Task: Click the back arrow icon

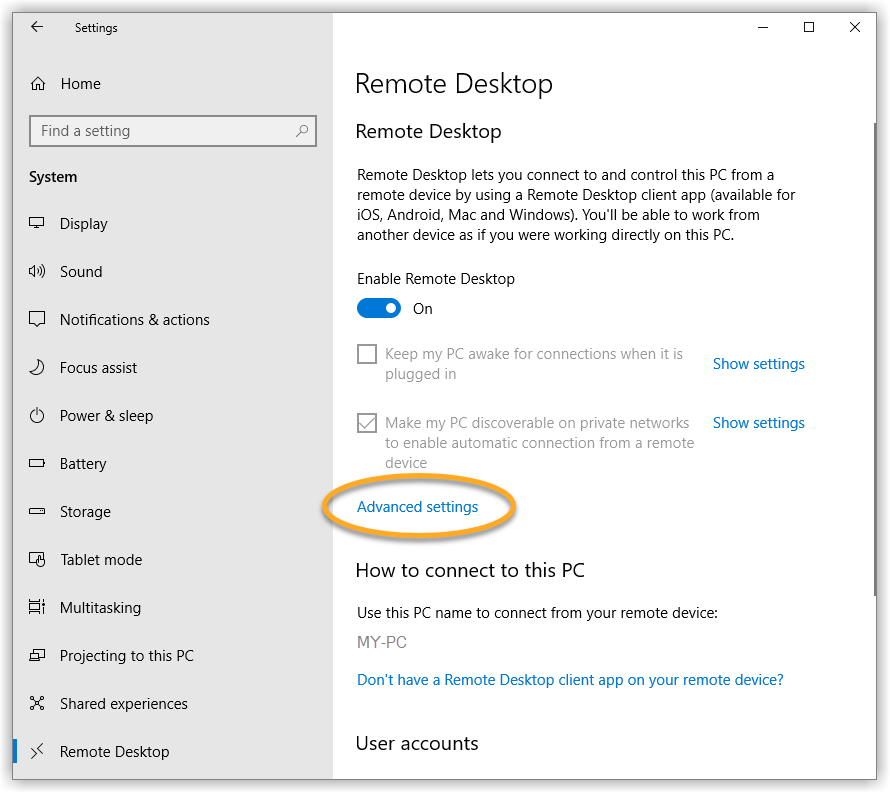Action: click(x=37, y=27)
